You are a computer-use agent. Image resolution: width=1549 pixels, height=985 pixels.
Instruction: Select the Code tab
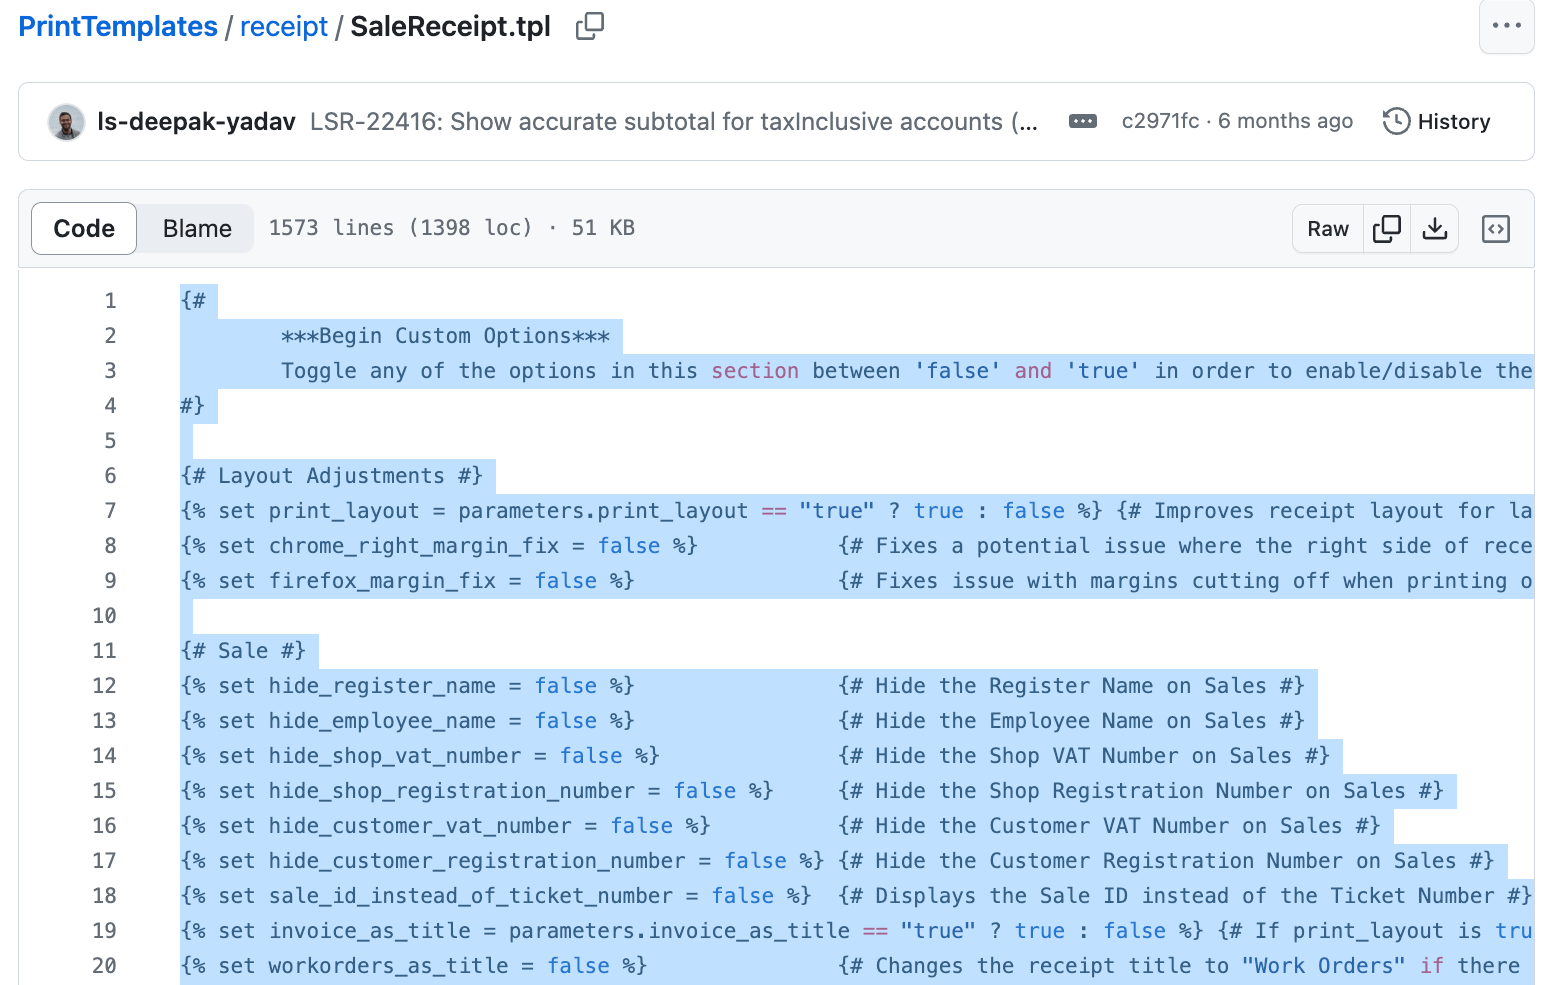pyautogui.click(x=83, y=228)
